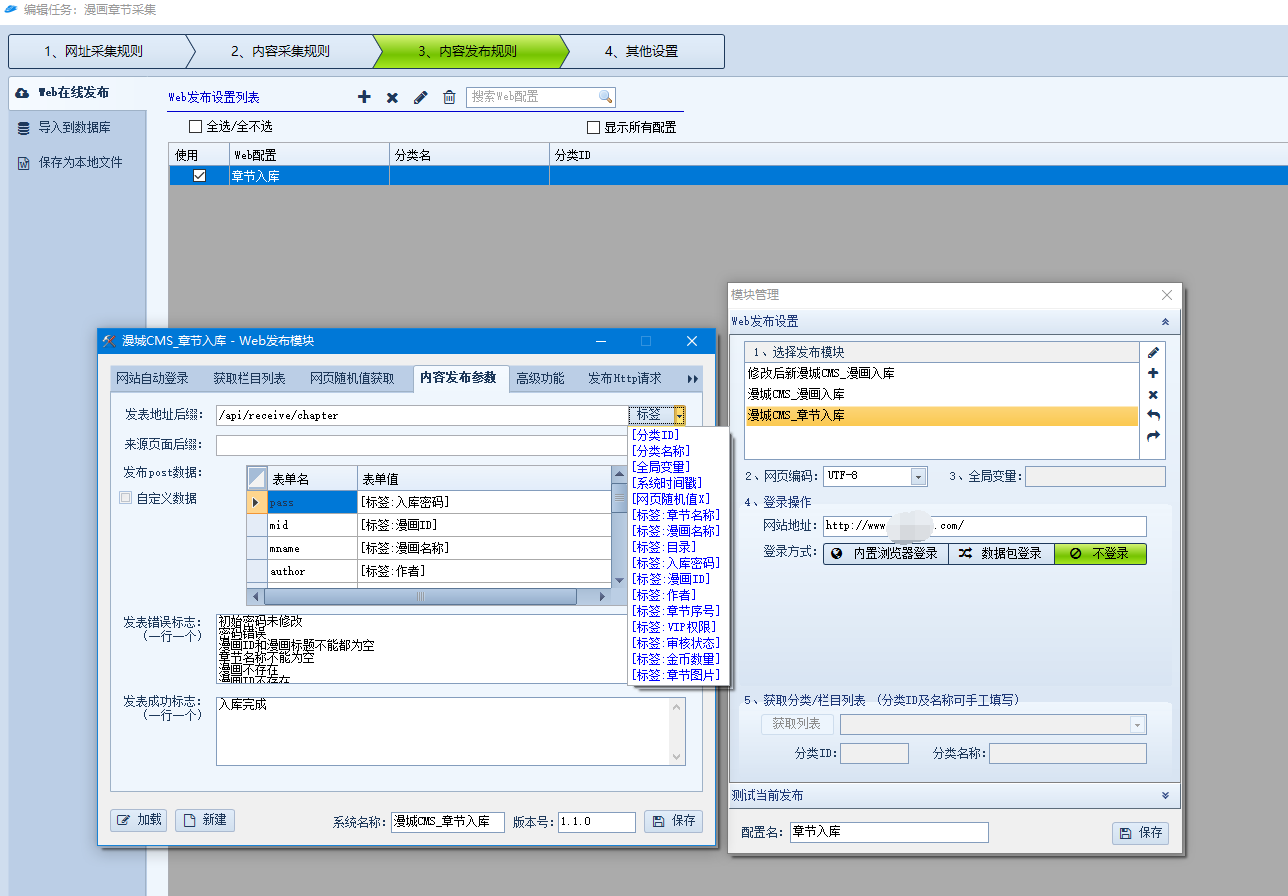Switch to 发布Http请求 tab

tap(625, 378)
